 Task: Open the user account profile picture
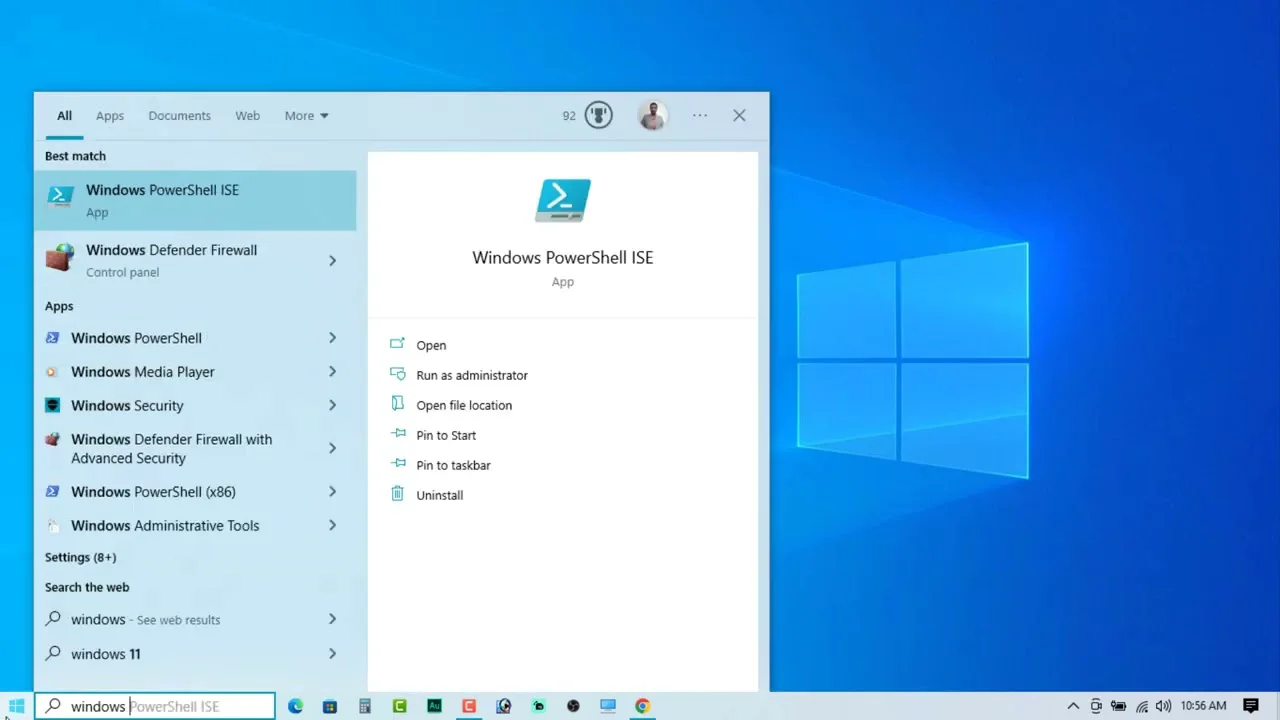coord(652,116)
